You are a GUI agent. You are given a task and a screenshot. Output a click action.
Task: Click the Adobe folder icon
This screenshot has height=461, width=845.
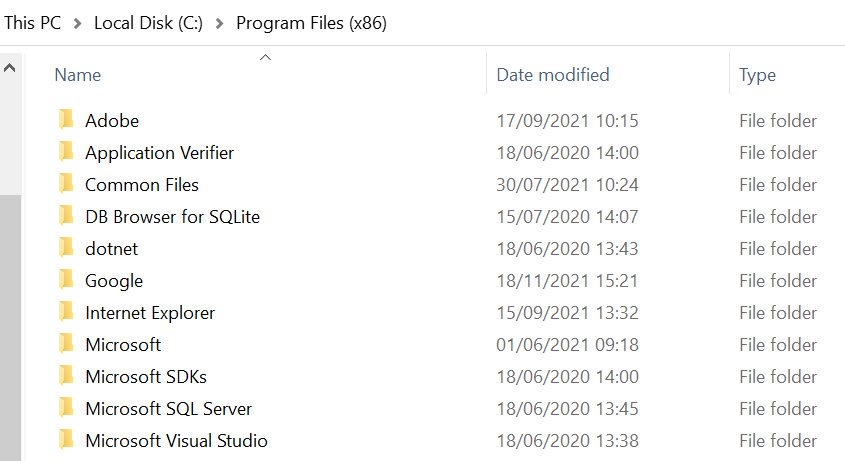66,121
